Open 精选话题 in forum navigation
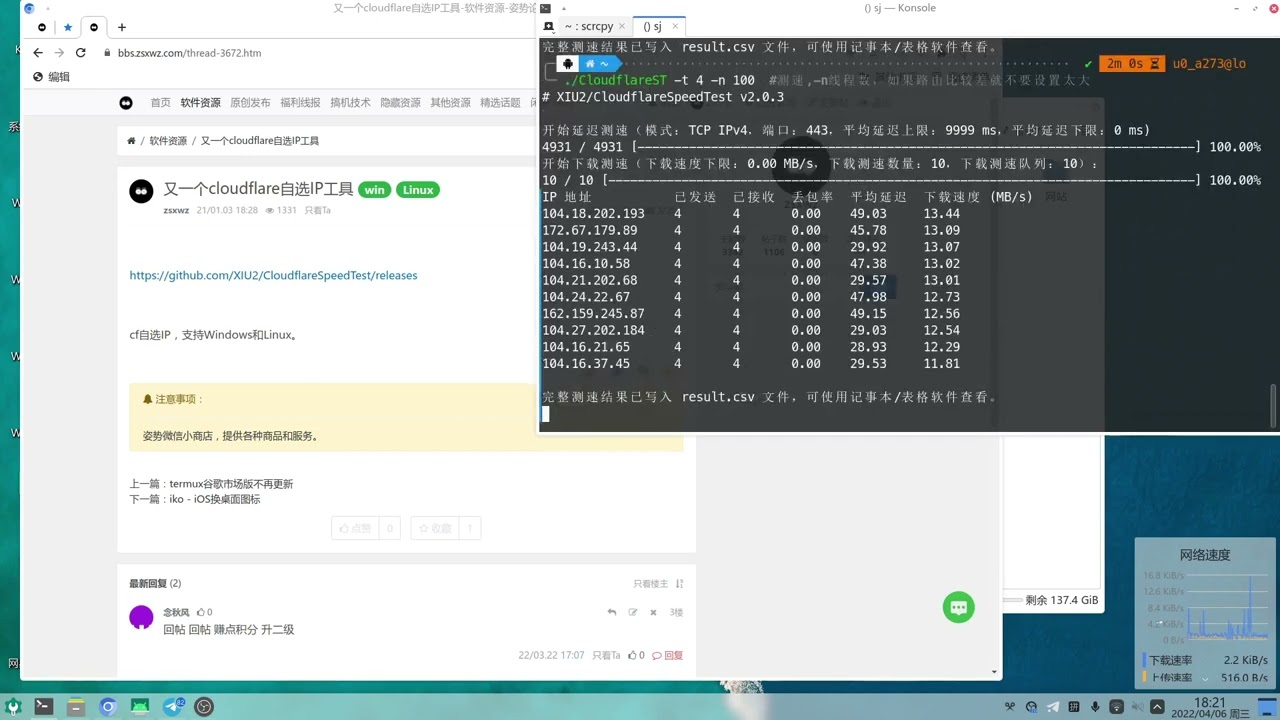Viewport: 1280px width, 720px height. [500, 103]
